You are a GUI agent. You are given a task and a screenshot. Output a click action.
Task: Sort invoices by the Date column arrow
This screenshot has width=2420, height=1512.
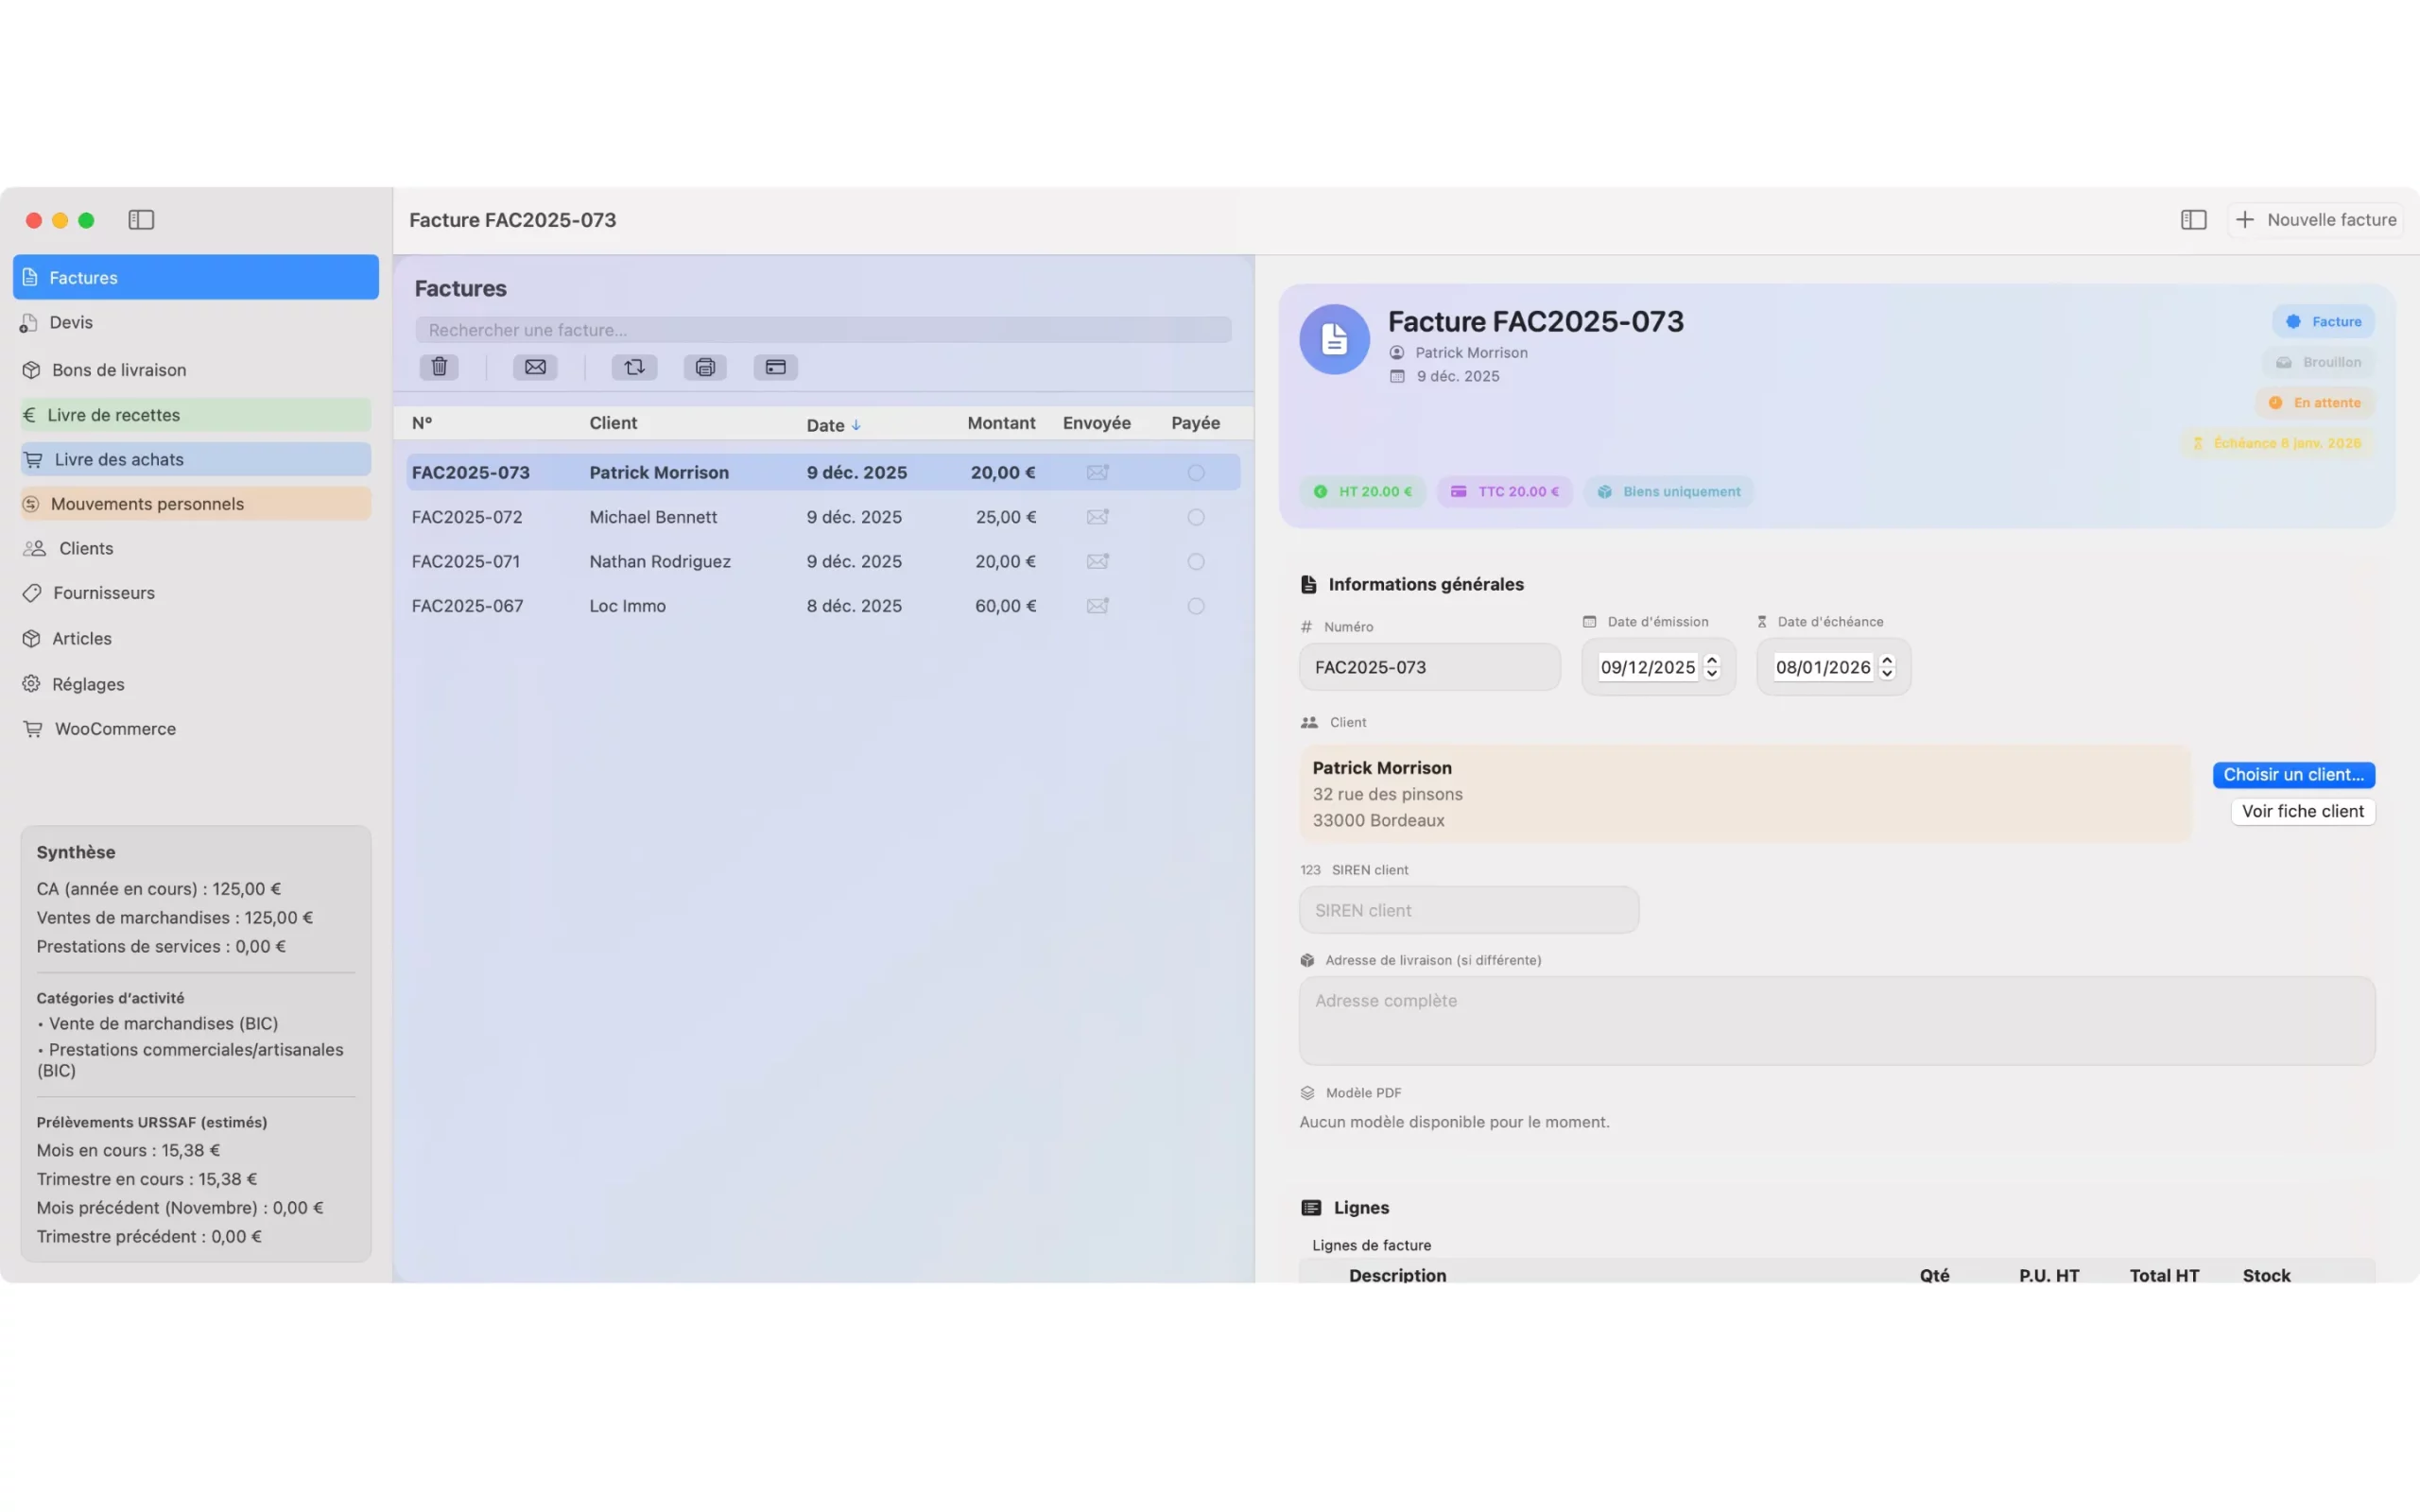pyautogui.click(x=858, y=424)
